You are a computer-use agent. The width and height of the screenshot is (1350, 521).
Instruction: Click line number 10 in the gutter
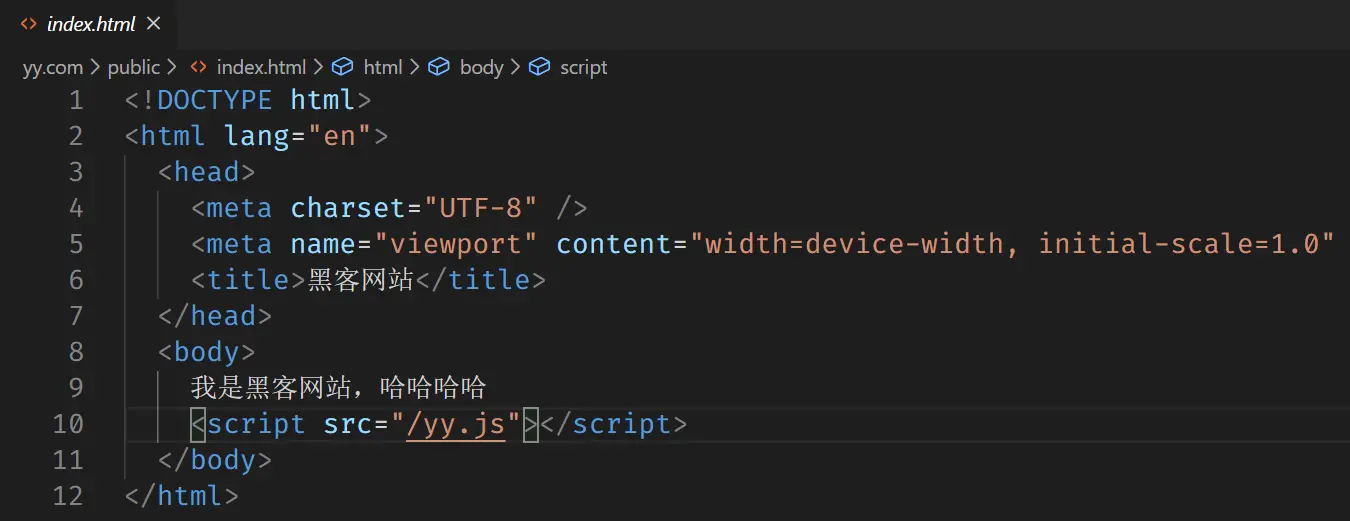pyautogui.click(x=68, y=424)
